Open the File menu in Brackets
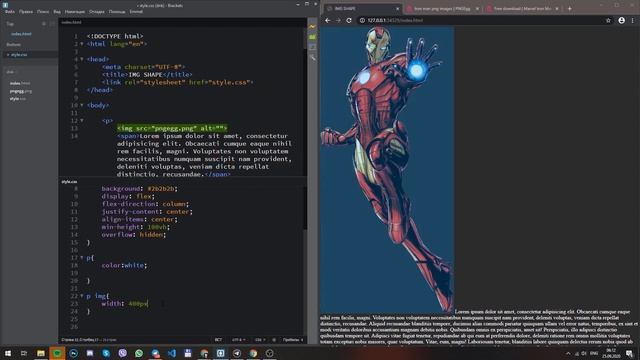Image resolution: width=640 pixels, height=360 pixels. [9, 12]
